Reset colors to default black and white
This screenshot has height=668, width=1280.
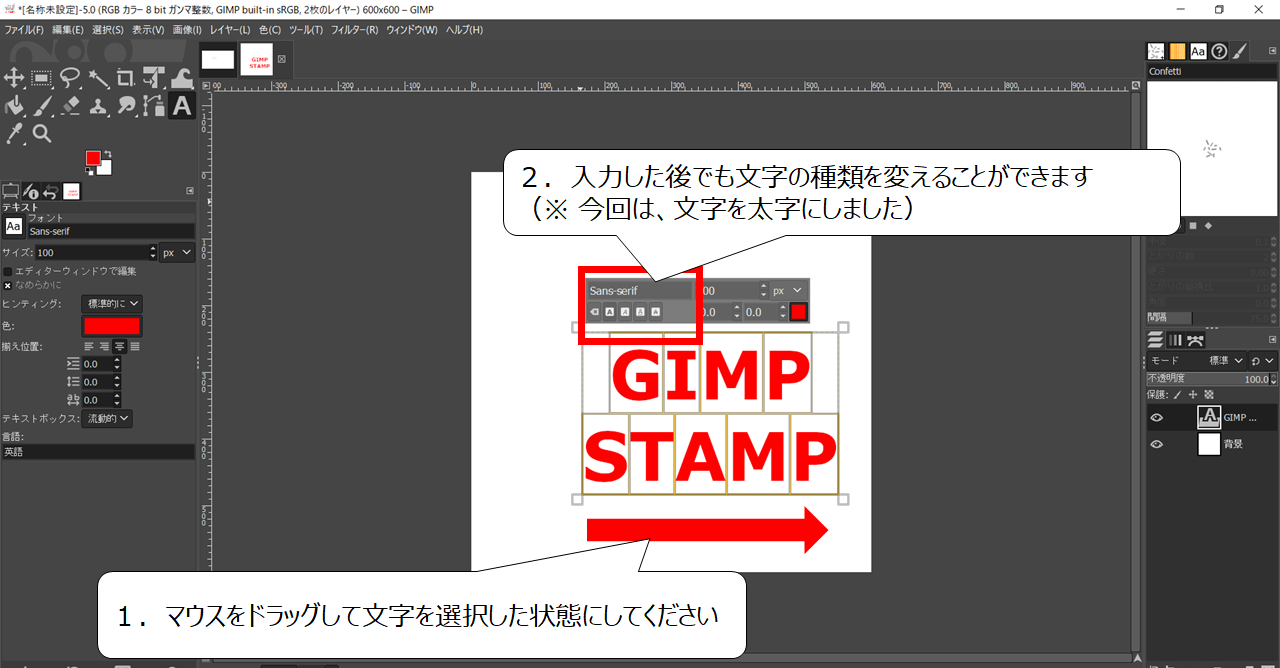pos(89,172)
